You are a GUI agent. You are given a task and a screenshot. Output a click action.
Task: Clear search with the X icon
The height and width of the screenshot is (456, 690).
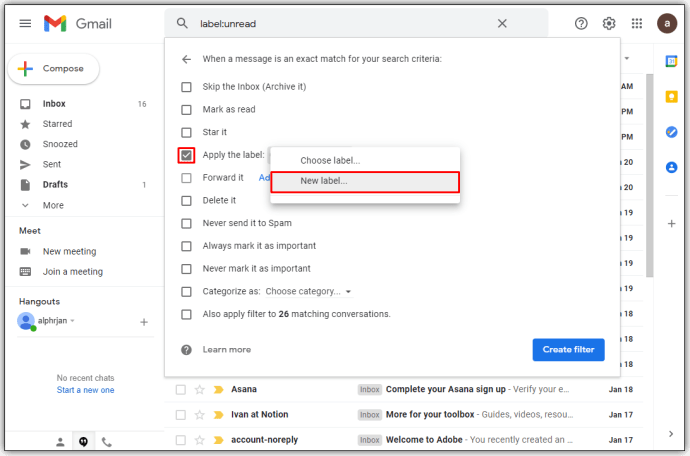coord(502,23)
